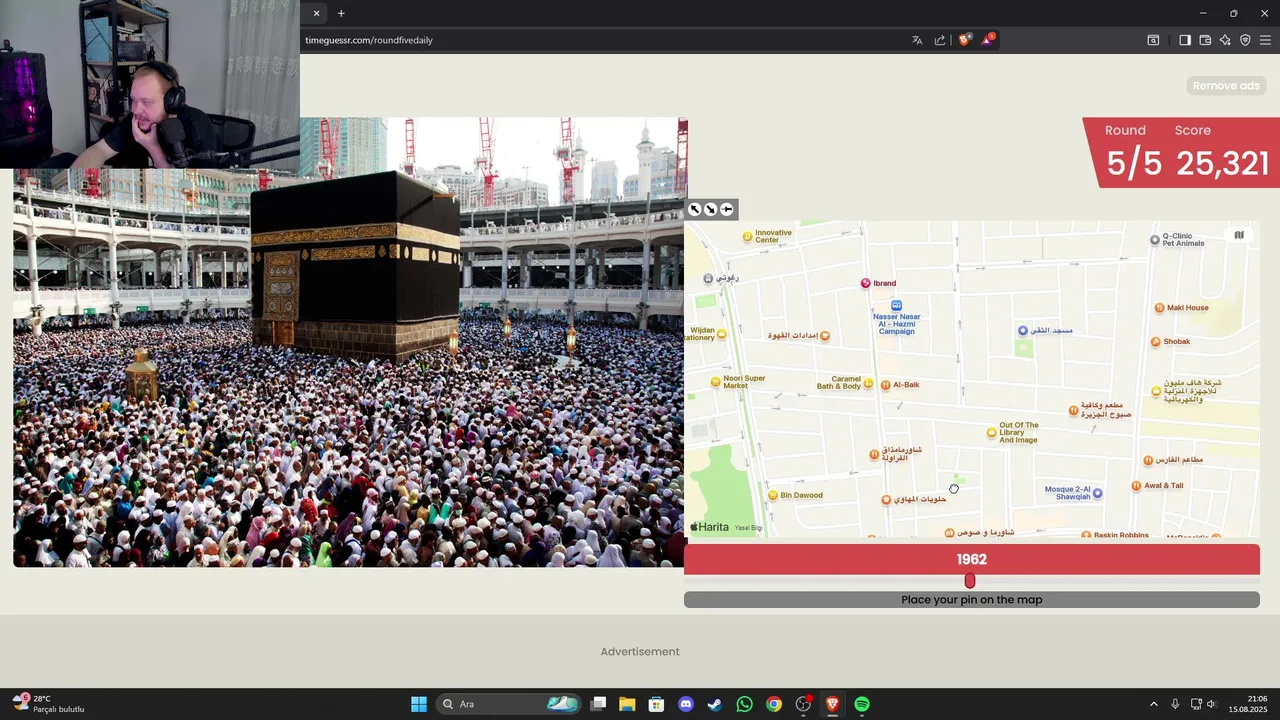Open a new browser tab

coord(341,13)
